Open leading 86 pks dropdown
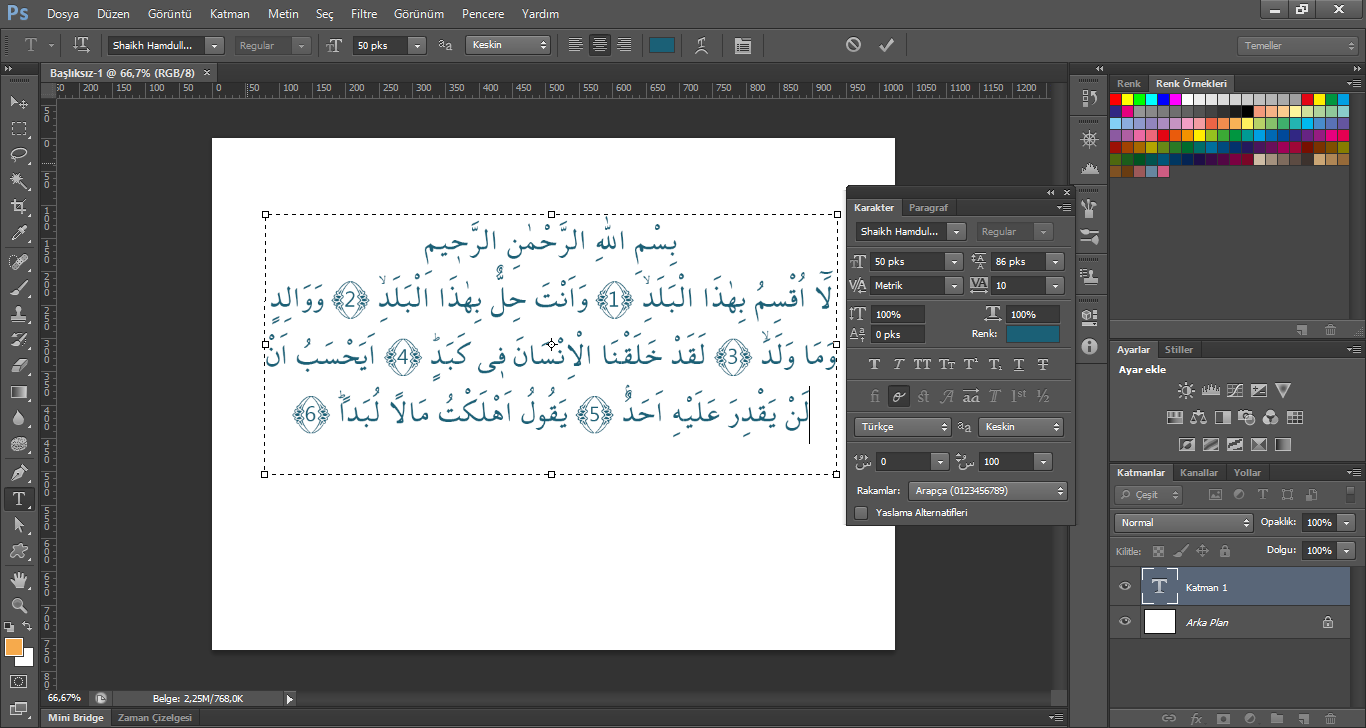Viewport: 1366px width, 728px height. pyautogui.click(x=1055, y=261)
